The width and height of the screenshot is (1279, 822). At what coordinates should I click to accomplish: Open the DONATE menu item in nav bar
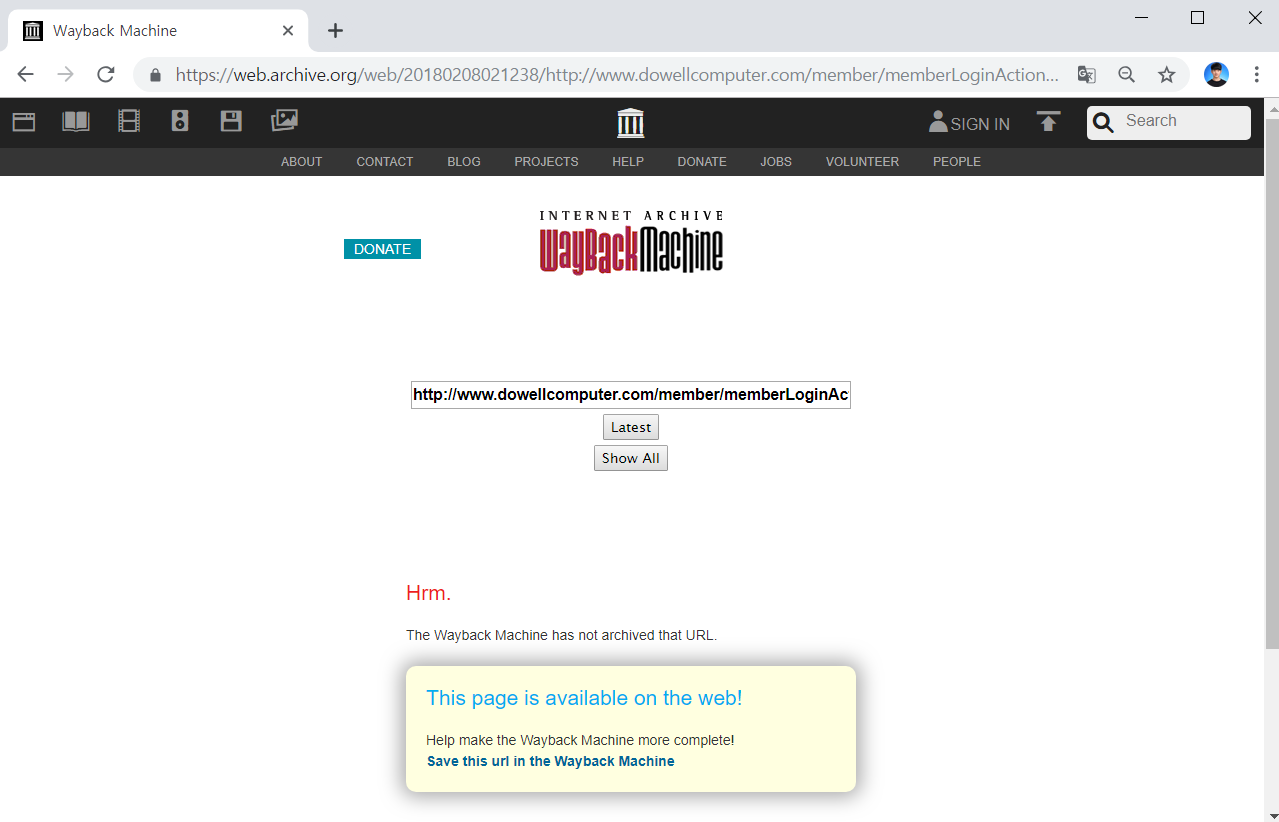pos(702,162)
